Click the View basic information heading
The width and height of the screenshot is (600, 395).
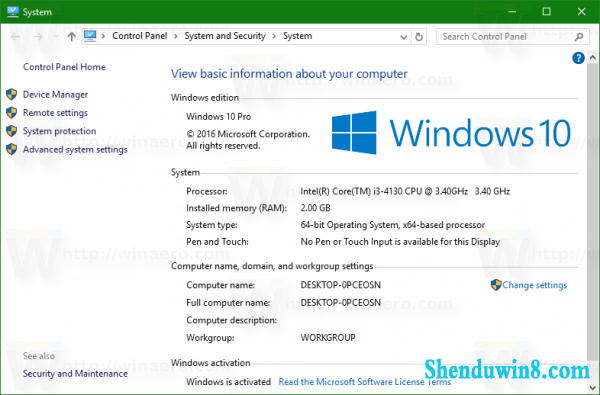pos(289,74)
